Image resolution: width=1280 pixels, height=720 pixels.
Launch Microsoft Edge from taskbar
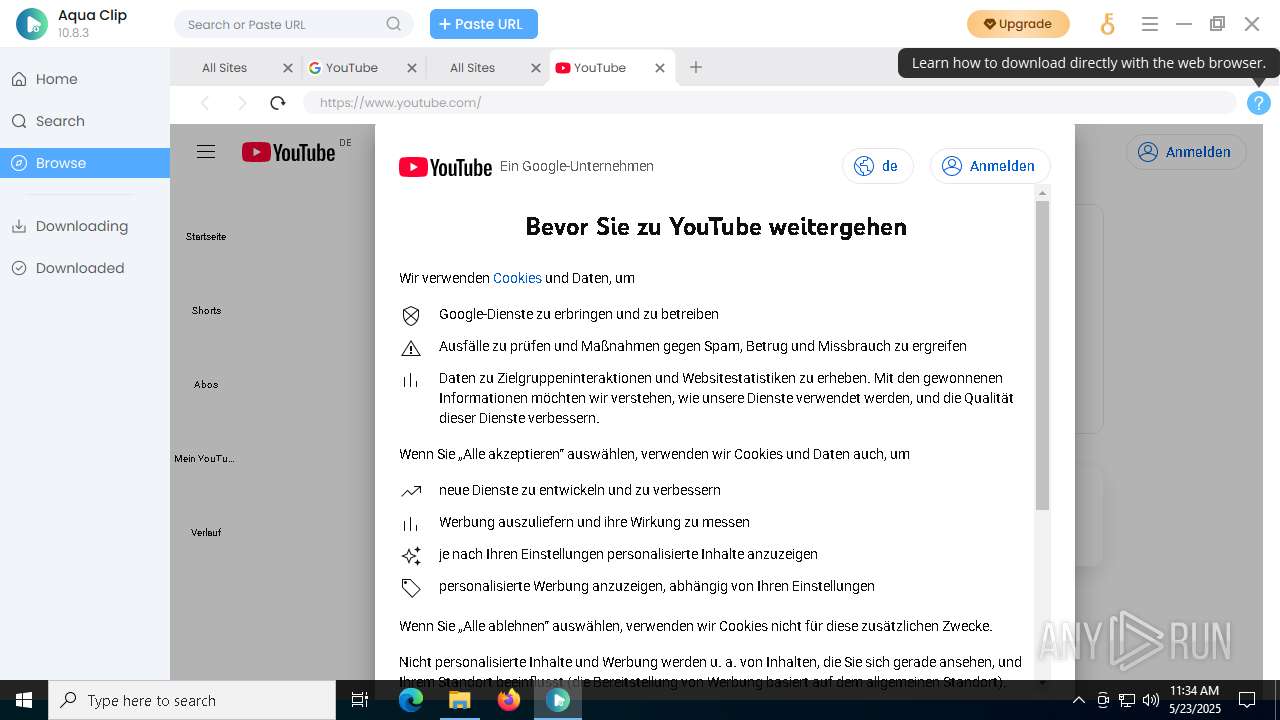point(411,700)
